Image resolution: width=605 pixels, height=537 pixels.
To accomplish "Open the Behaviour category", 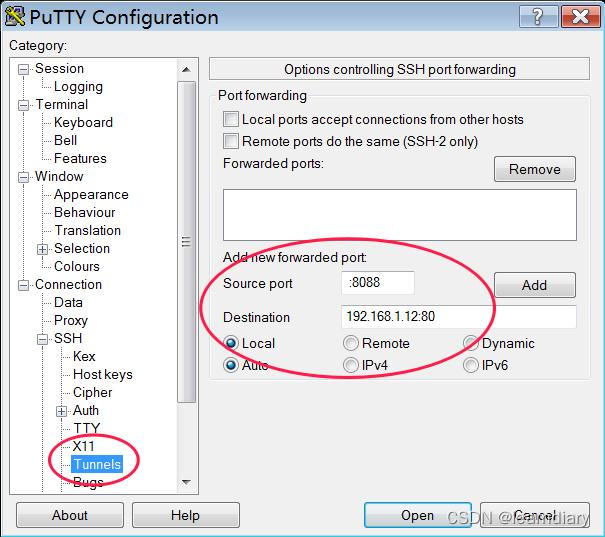I will [84, 212].
